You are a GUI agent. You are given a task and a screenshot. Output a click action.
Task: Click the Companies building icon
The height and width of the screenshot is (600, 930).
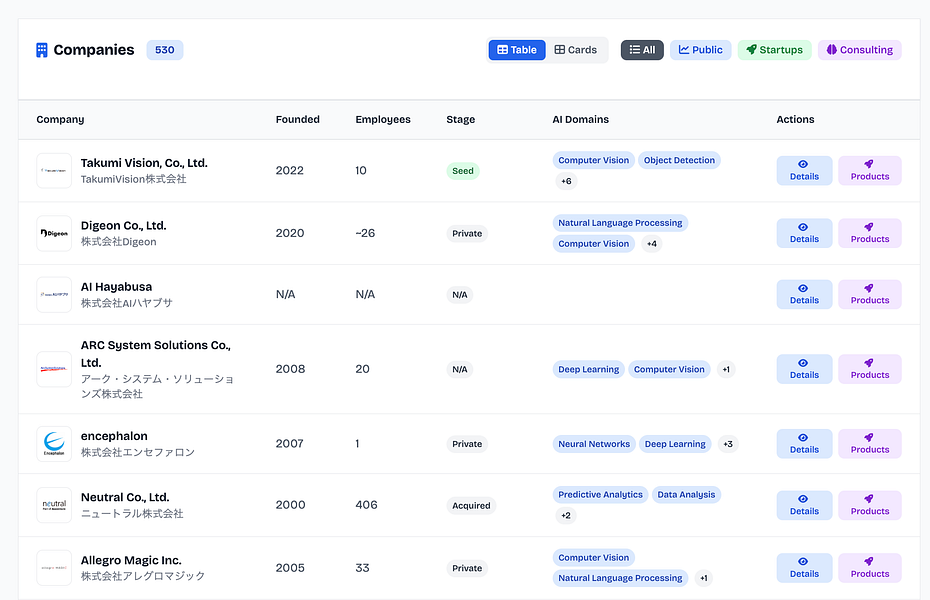pos(42,50)
